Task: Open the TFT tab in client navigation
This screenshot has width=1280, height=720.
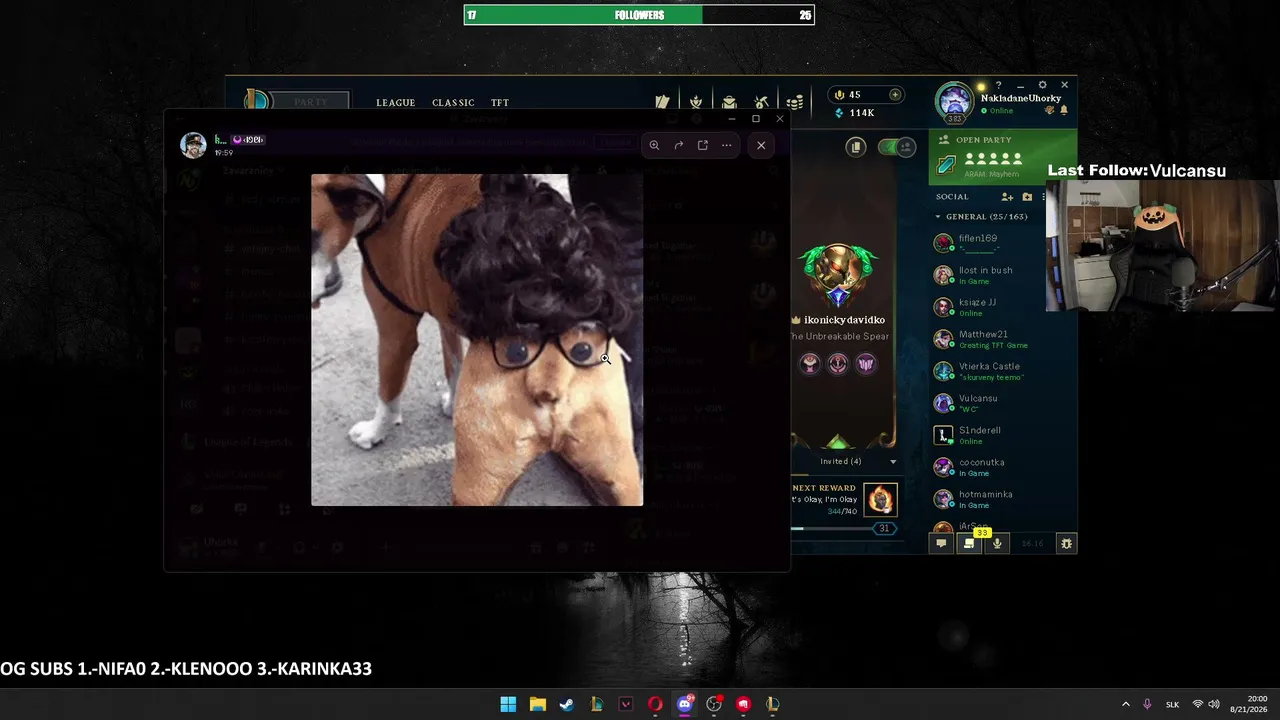Action: (500, 103)
